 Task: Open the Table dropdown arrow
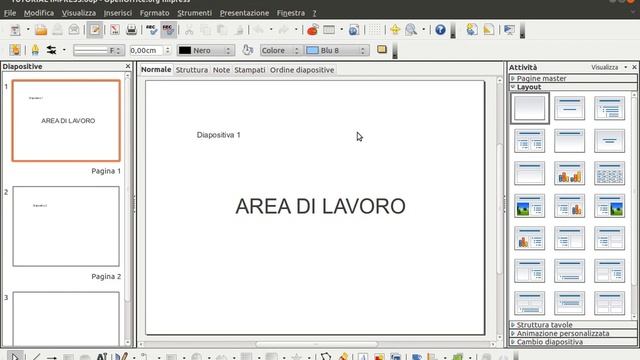(342, 29)
